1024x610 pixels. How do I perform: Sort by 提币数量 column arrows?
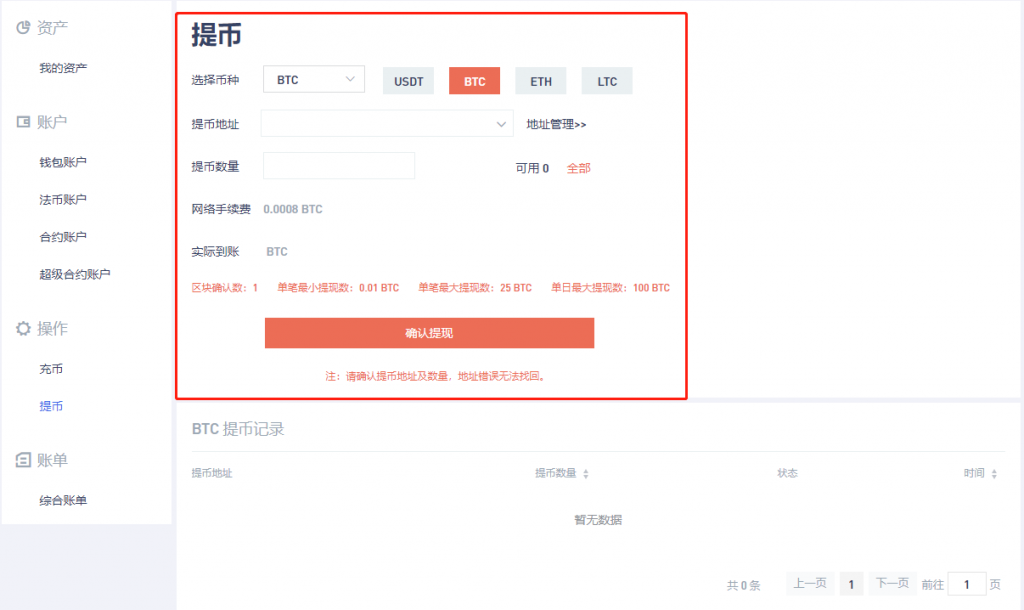point(586,474)
